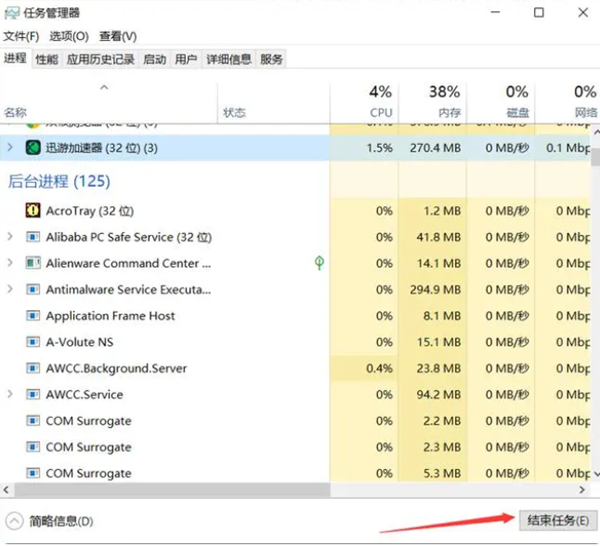This screenshot has height=546, width=600.
Task: Switch to the 用户 tab
Action: coord(186,59)
